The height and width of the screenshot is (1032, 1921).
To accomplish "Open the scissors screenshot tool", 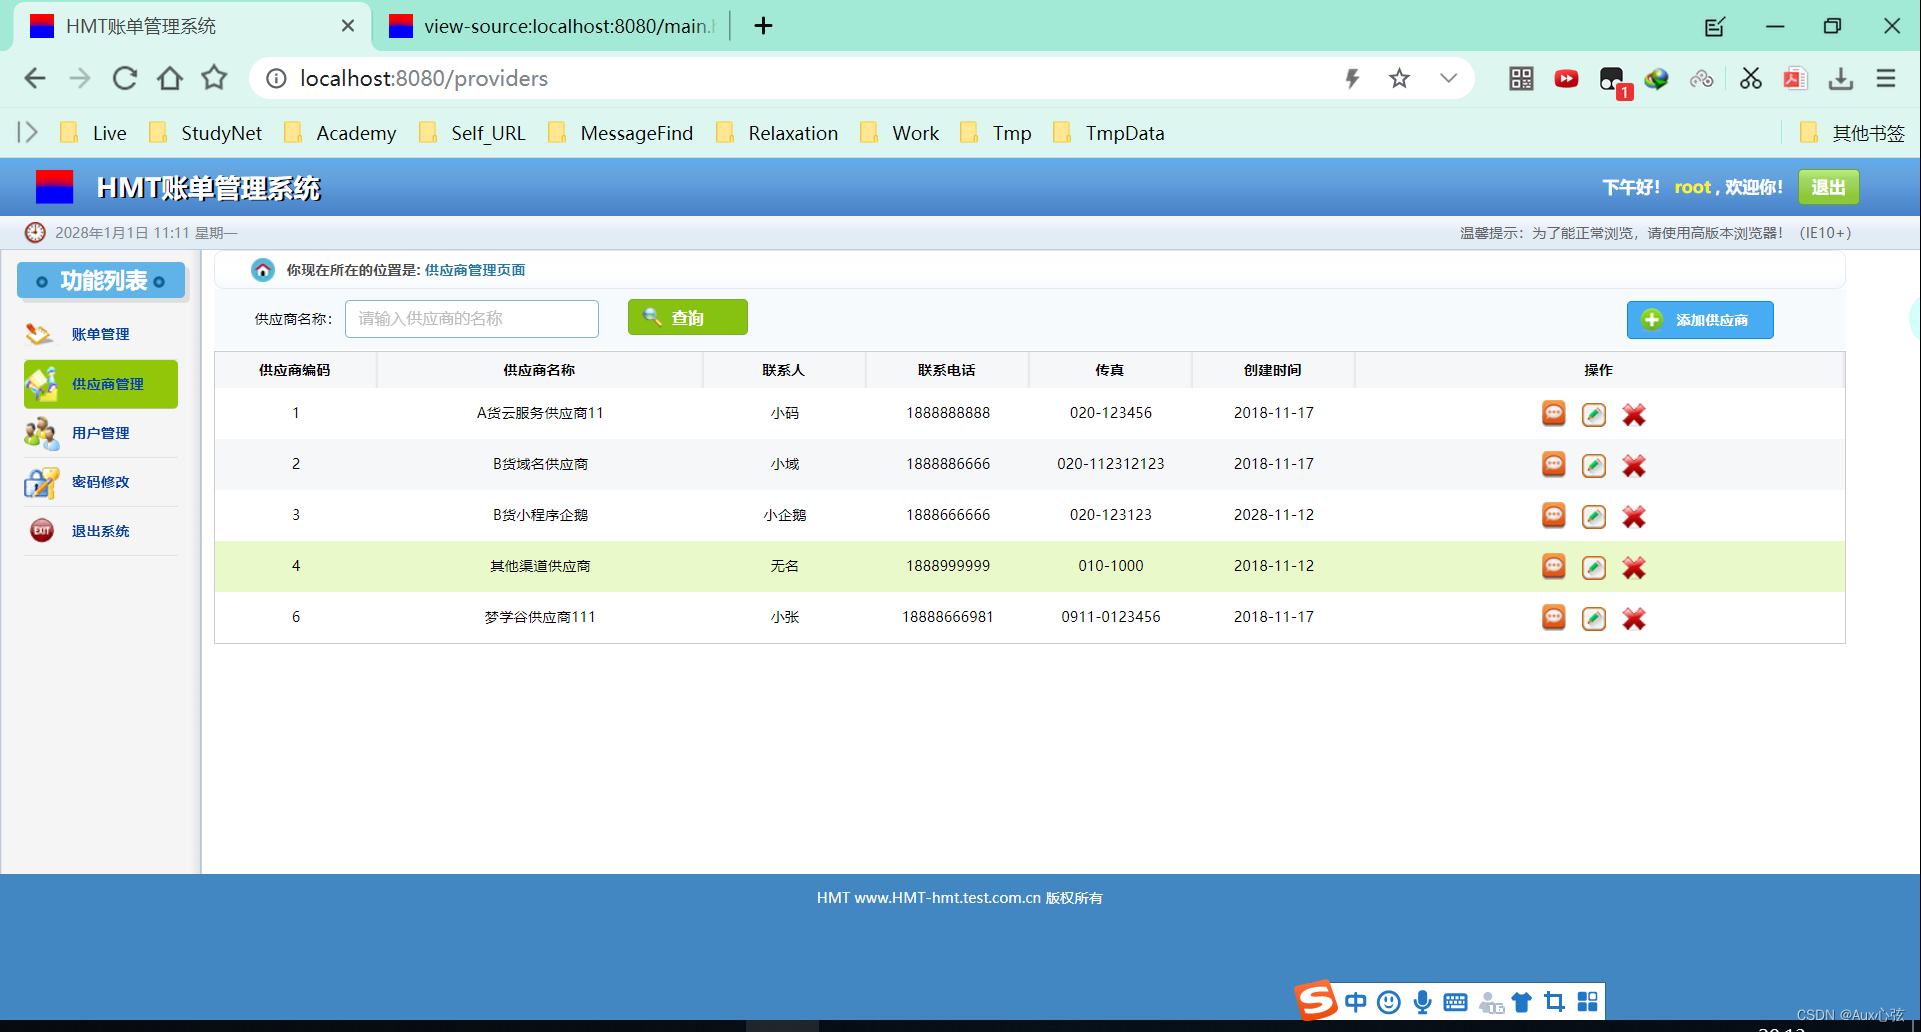I will pos(1750,78).
